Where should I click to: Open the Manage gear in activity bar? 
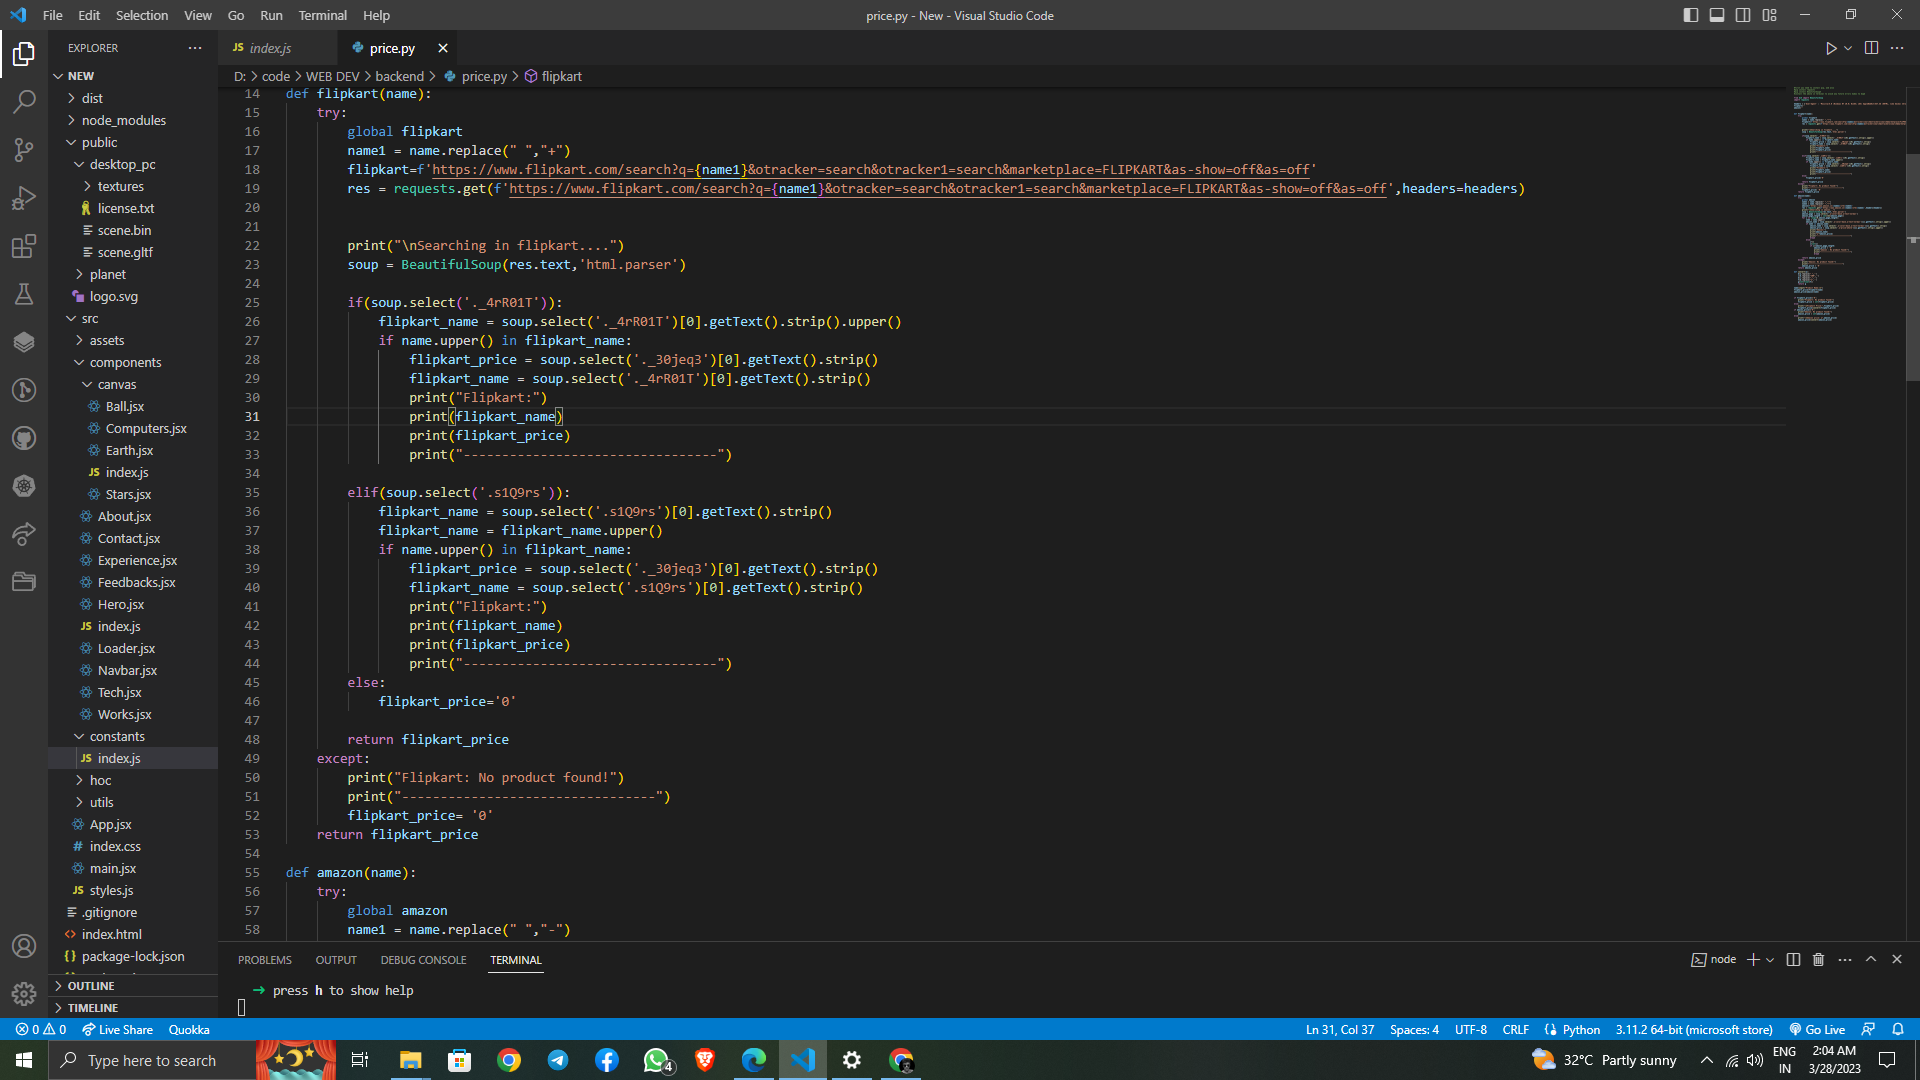tap(24, 994)
